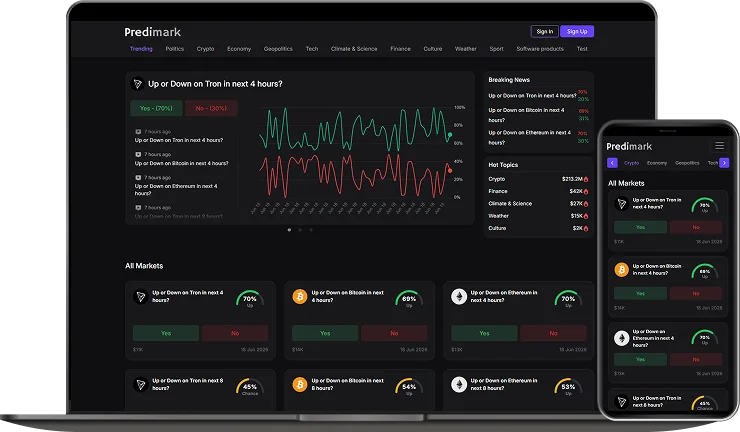
Task: Click the Bitcoin icon on Bitcoin 4 hours card
Action: pos(300,296)
